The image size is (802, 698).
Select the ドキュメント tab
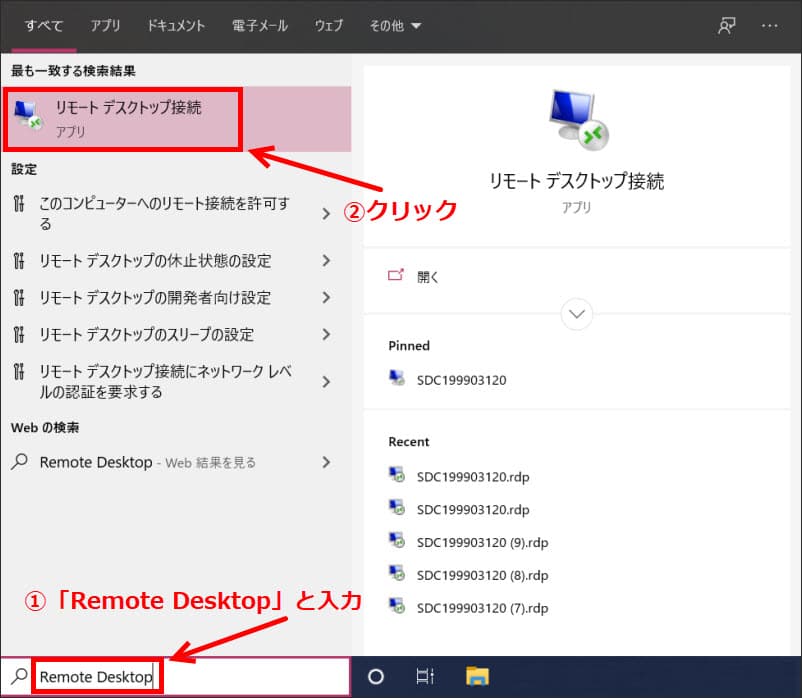coord(176,26)
